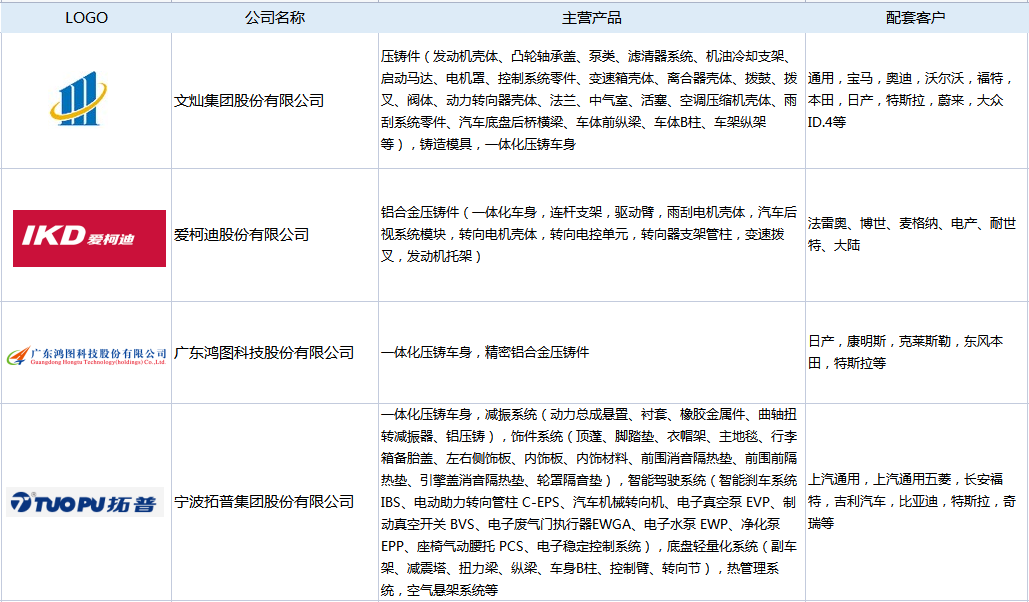The width and height of the screenshot is (1029, 602).
Task: Click the 广东鸿图科技股份有限公司 name cell
Action: pos(275,353)
